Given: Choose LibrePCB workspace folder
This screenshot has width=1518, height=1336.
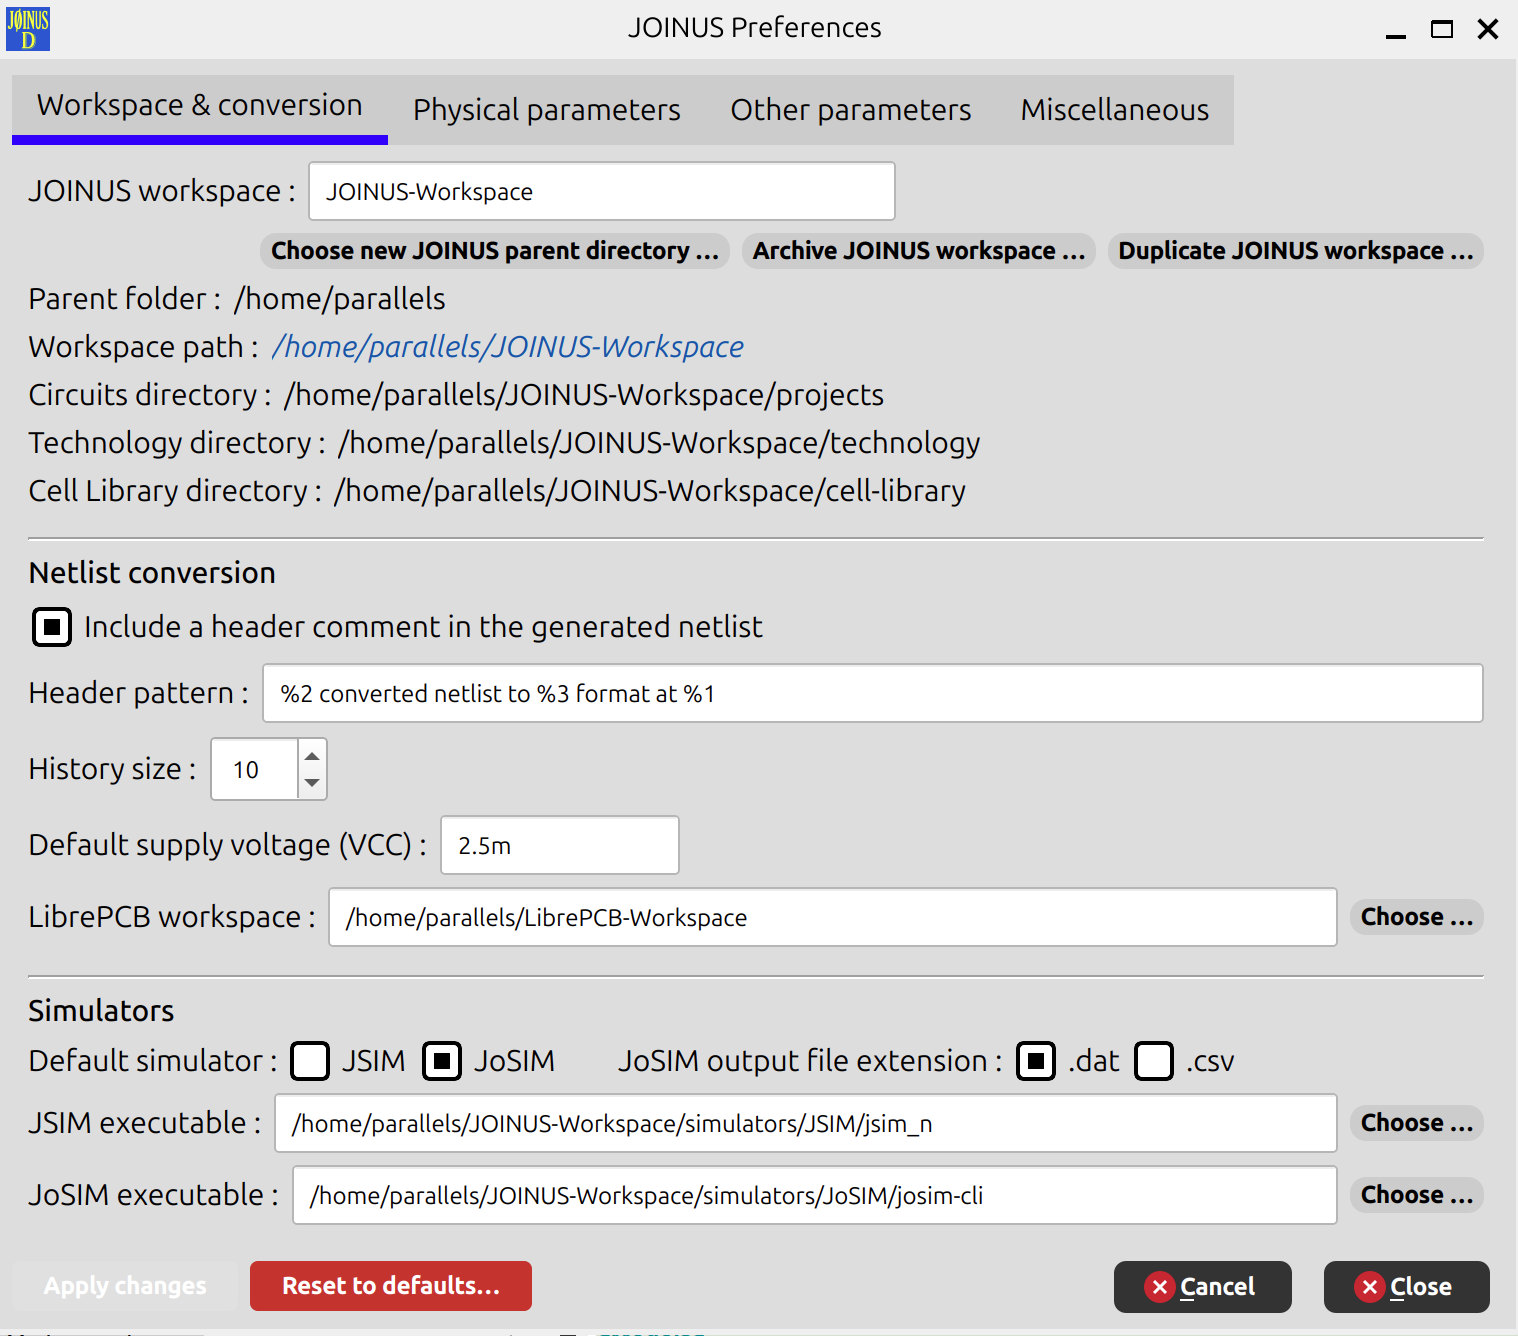Looking at the screenshot, I should [1417, 917].
